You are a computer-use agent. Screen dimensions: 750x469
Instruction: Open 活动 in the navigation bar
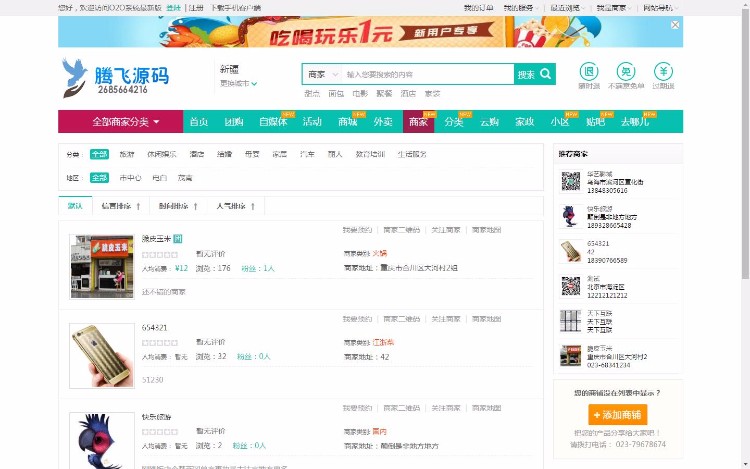tap(312, 121)
